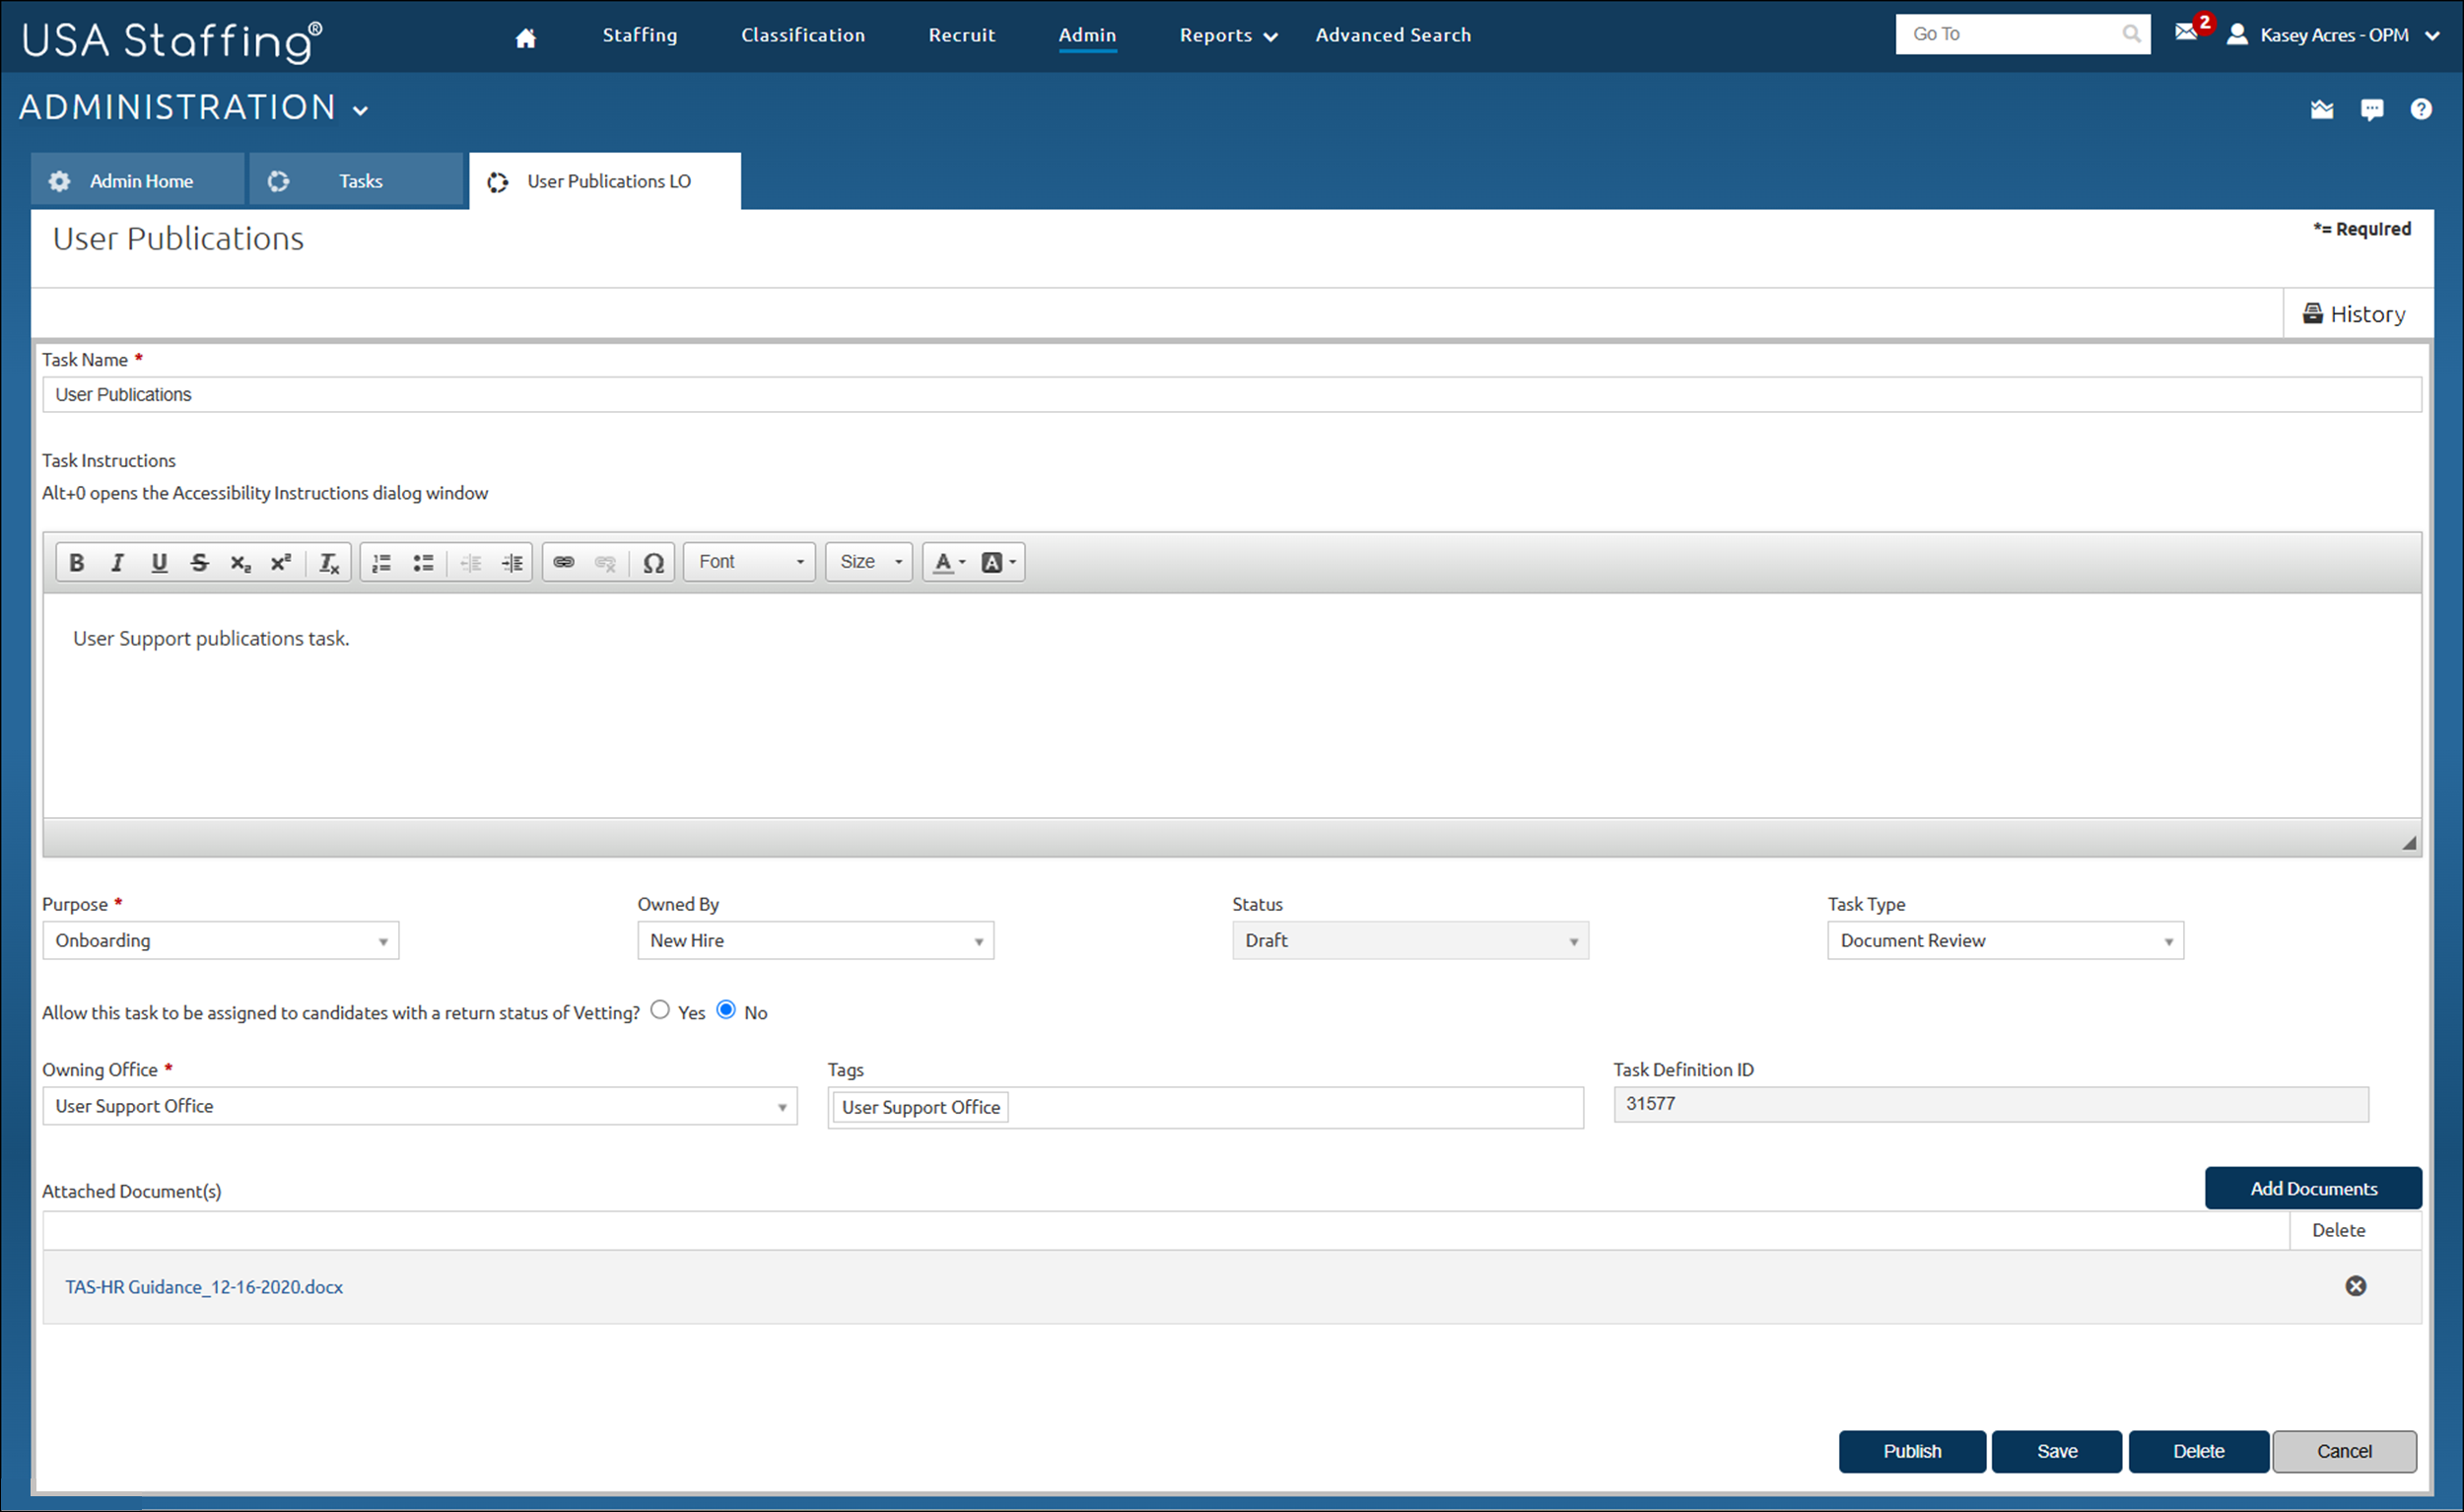Viewport: 2464px width, 1512px height.
Task: Open the feedback chat bubble icon
Action: click(2371, 110)
